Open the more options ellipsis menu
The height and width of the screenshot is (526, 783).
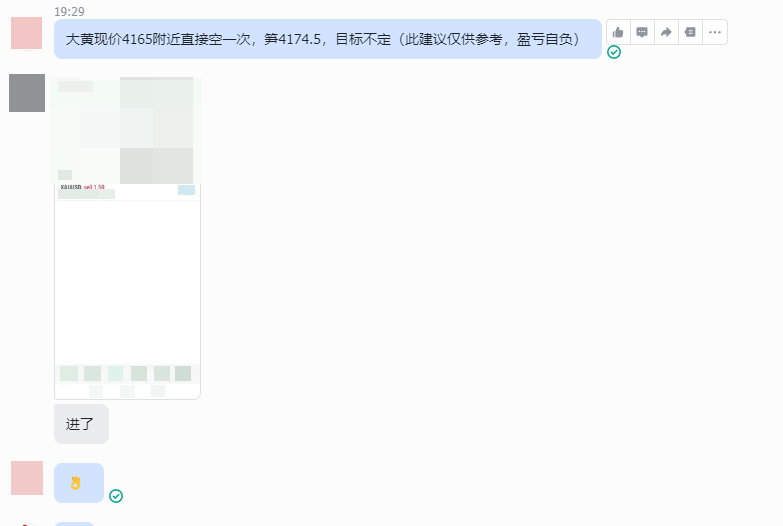tap(715, 32)
